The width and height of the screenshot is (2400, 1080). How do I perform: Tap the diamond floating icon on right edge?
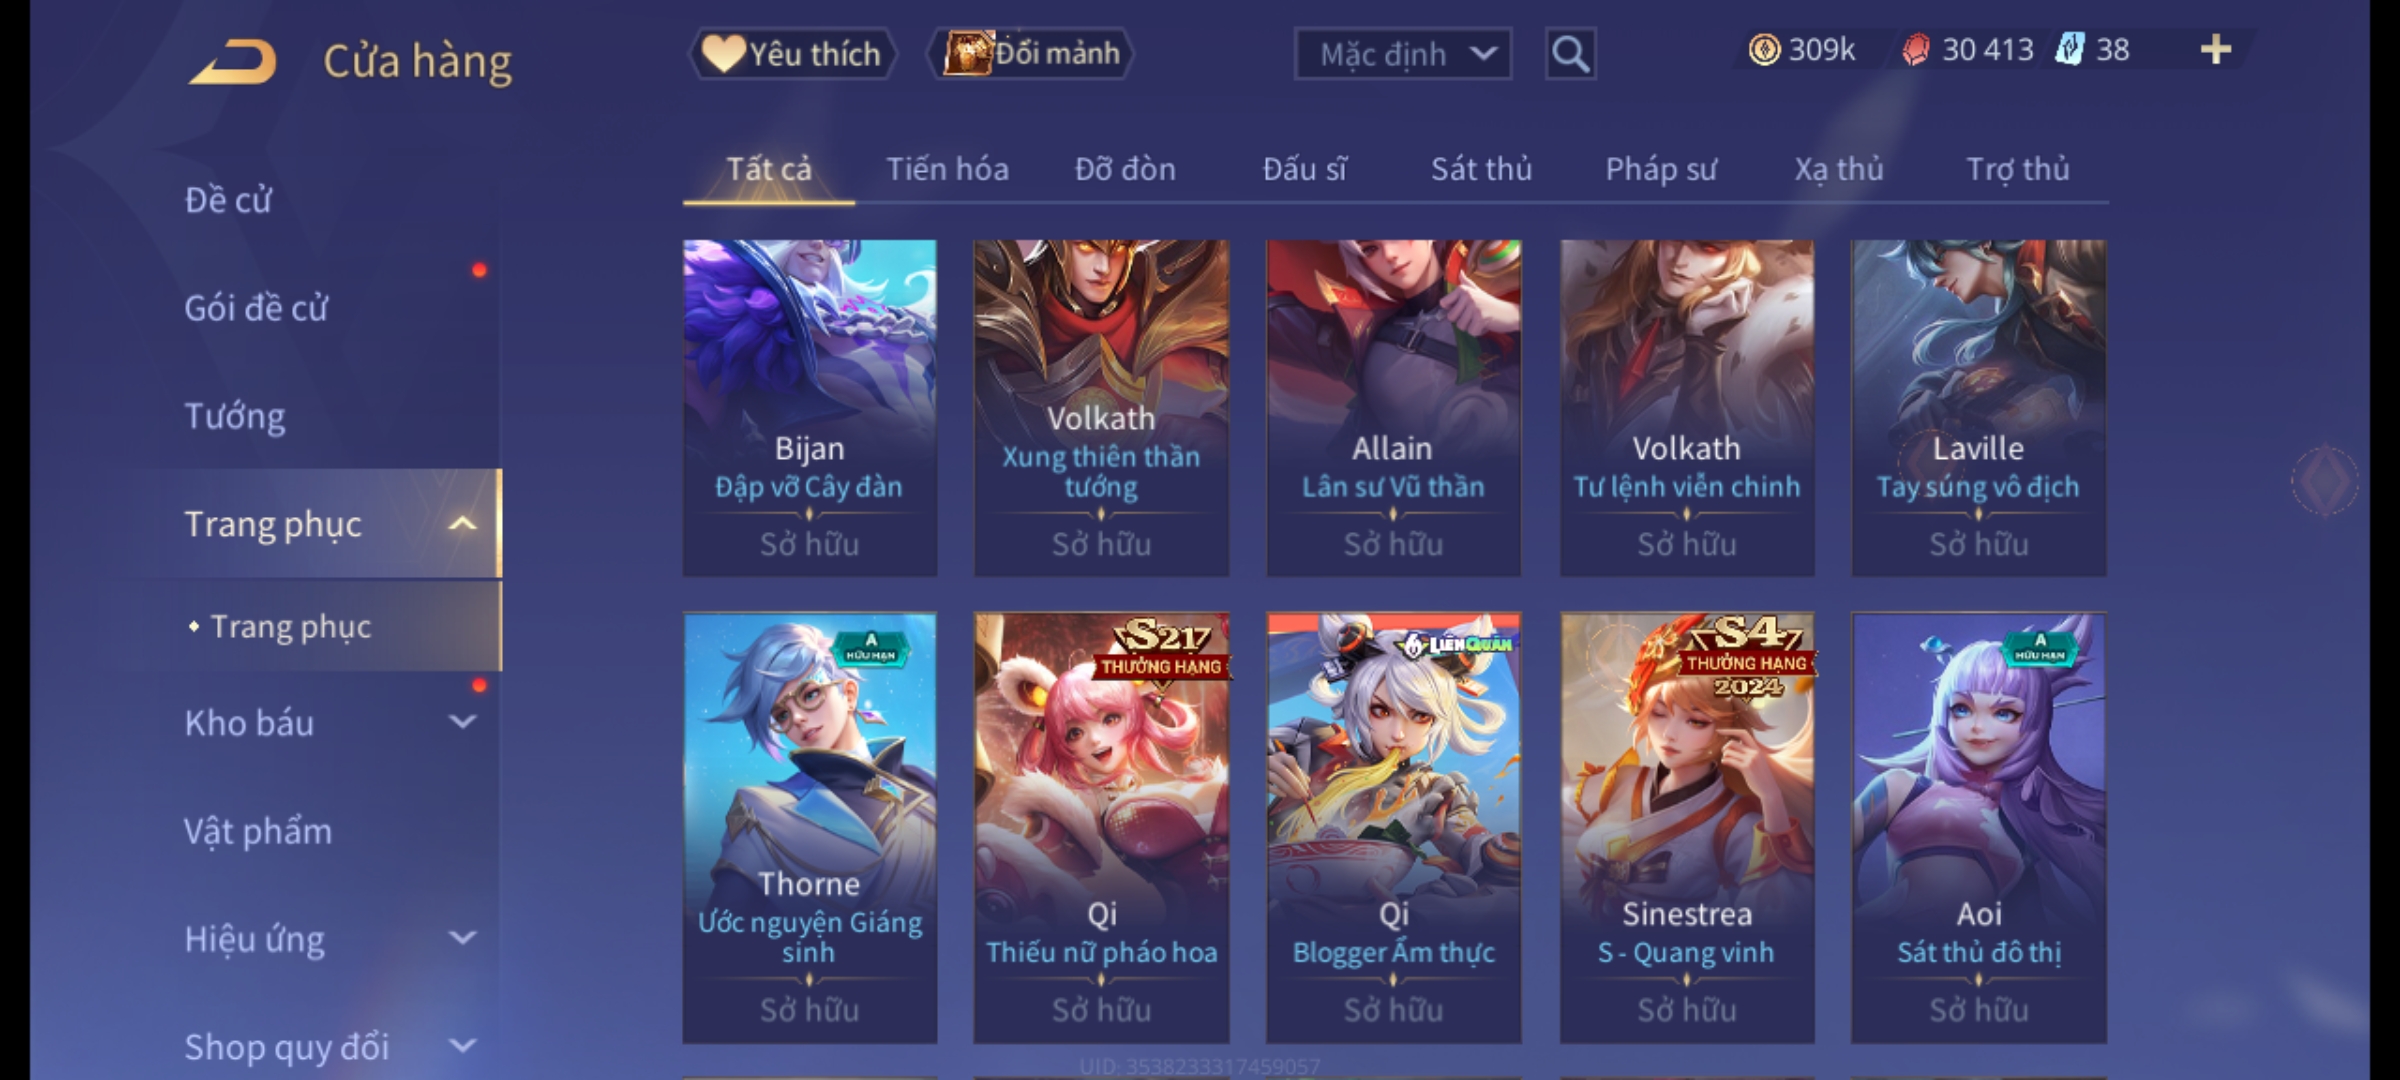click(2324, 481)
